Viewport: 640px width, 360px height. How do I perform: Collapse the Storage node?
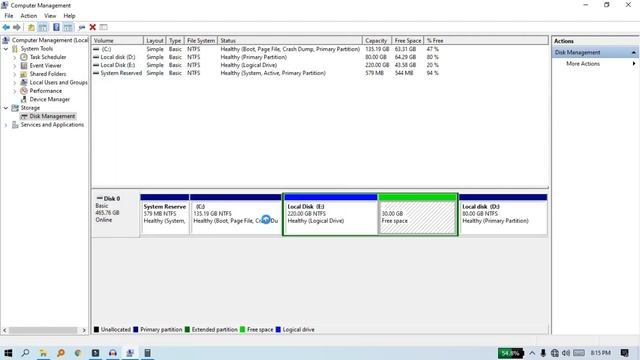coord(6,108)
